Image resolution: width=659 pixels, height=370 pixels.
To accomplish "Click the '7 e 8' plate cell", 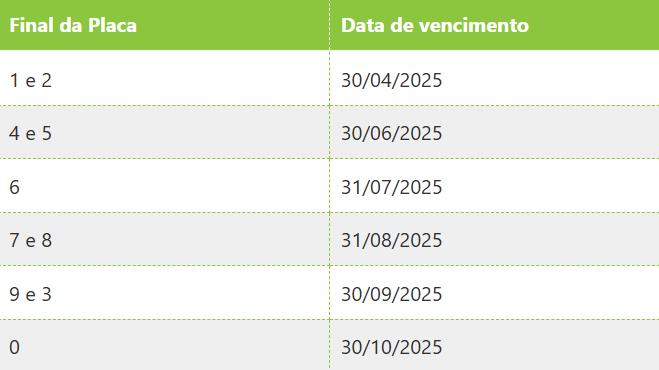I will [x=164, y=239].
